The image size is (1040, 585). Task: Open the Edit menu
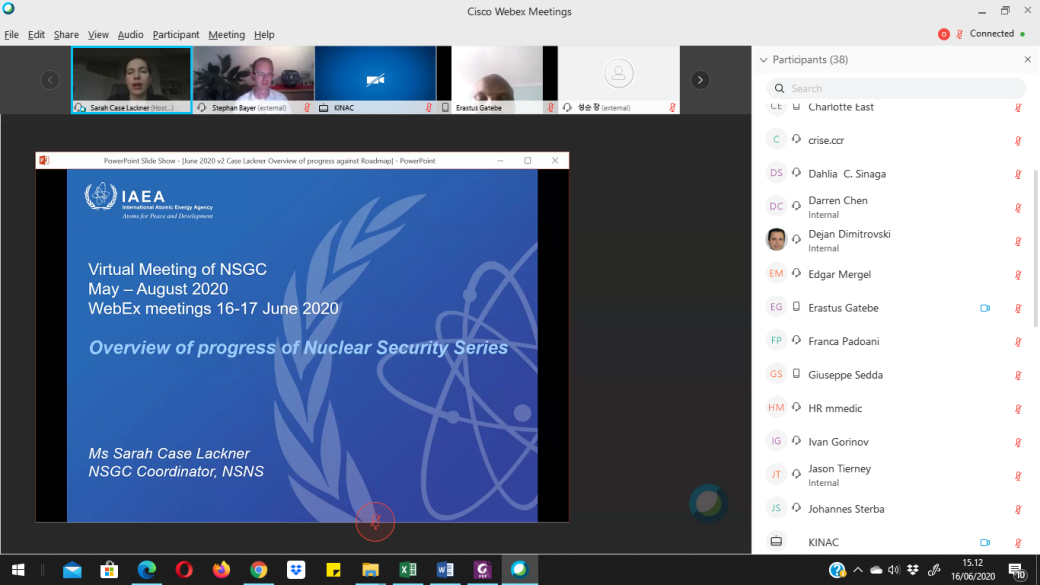coord(36,34)
